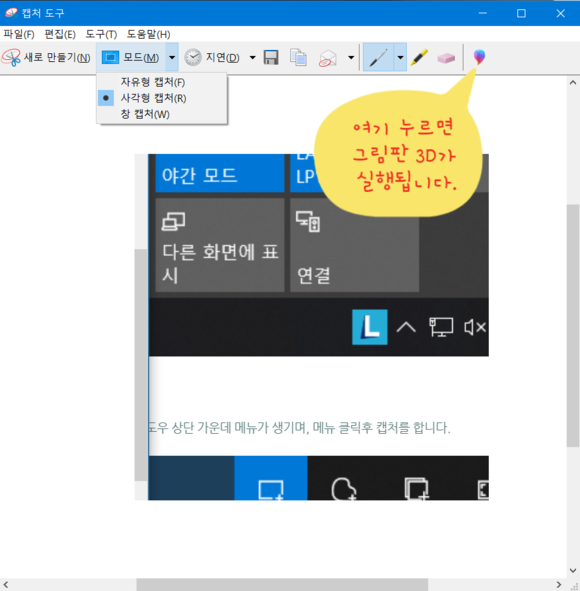Click the vertical scrollbar thumb

pos(573,326)
